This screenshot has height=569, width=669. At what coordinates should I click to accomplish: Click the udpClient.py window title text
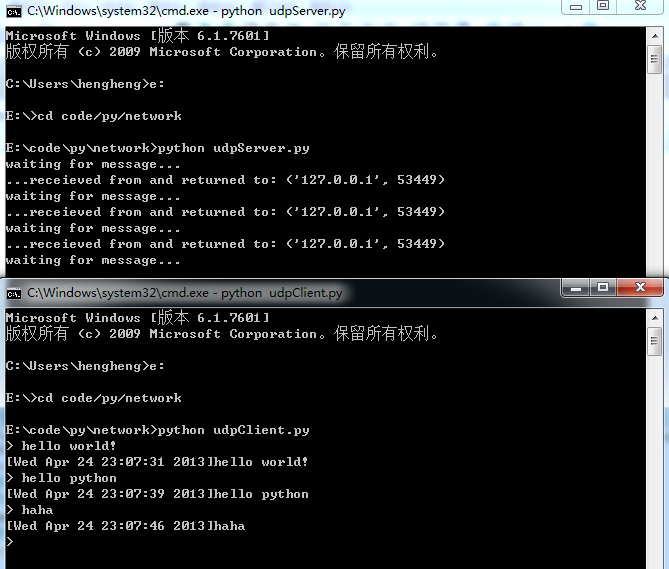tap(184, 293)
